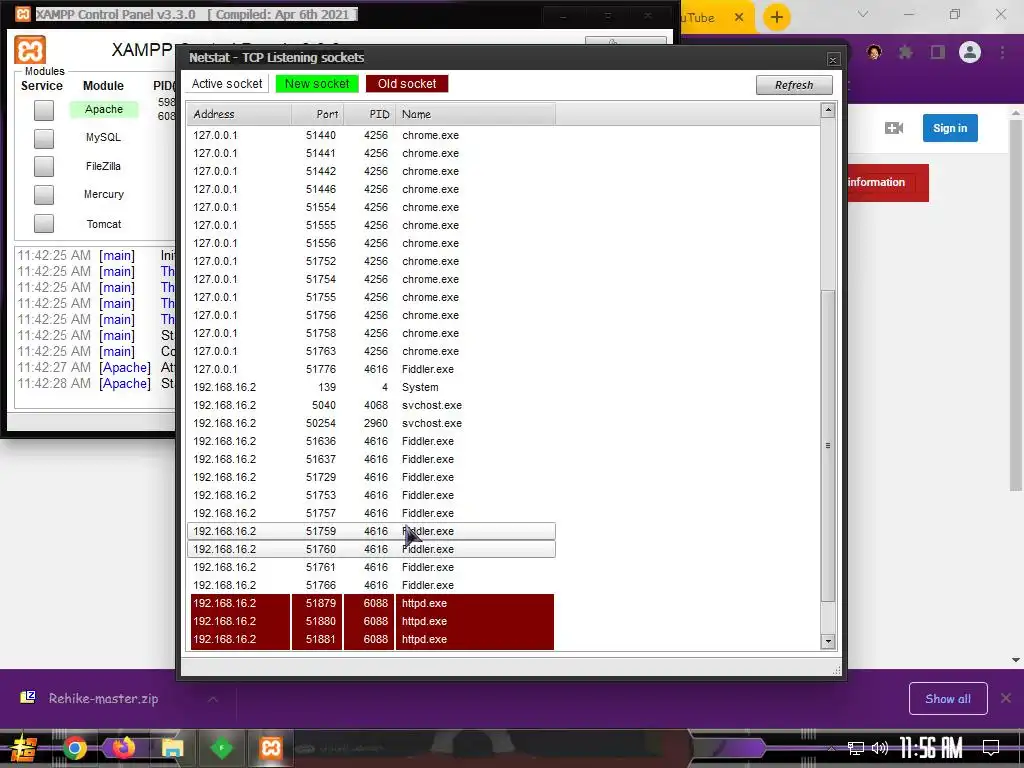Viewport: 1024px width, 768px height.
Task: Click the Netstat list scroll up arrow
Action: tap(828, 110)
